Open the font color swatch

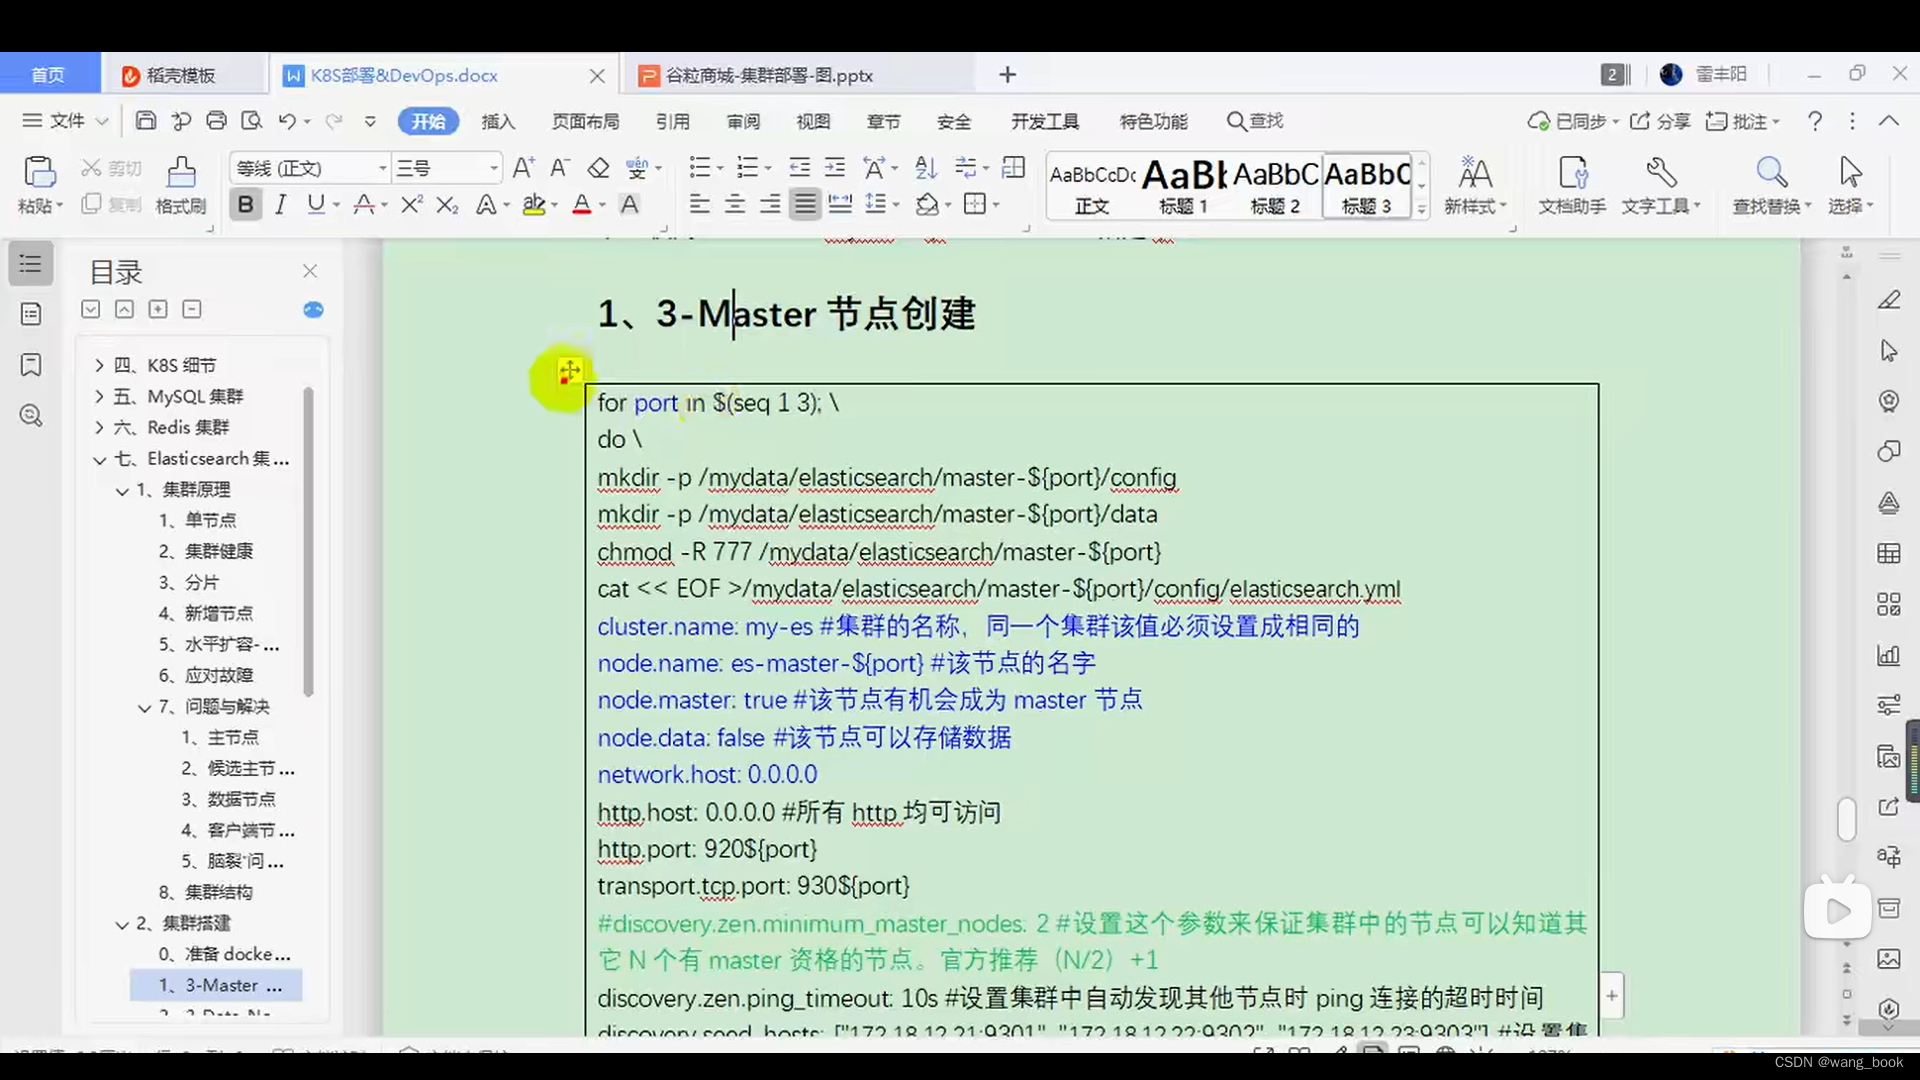(583, 204)
